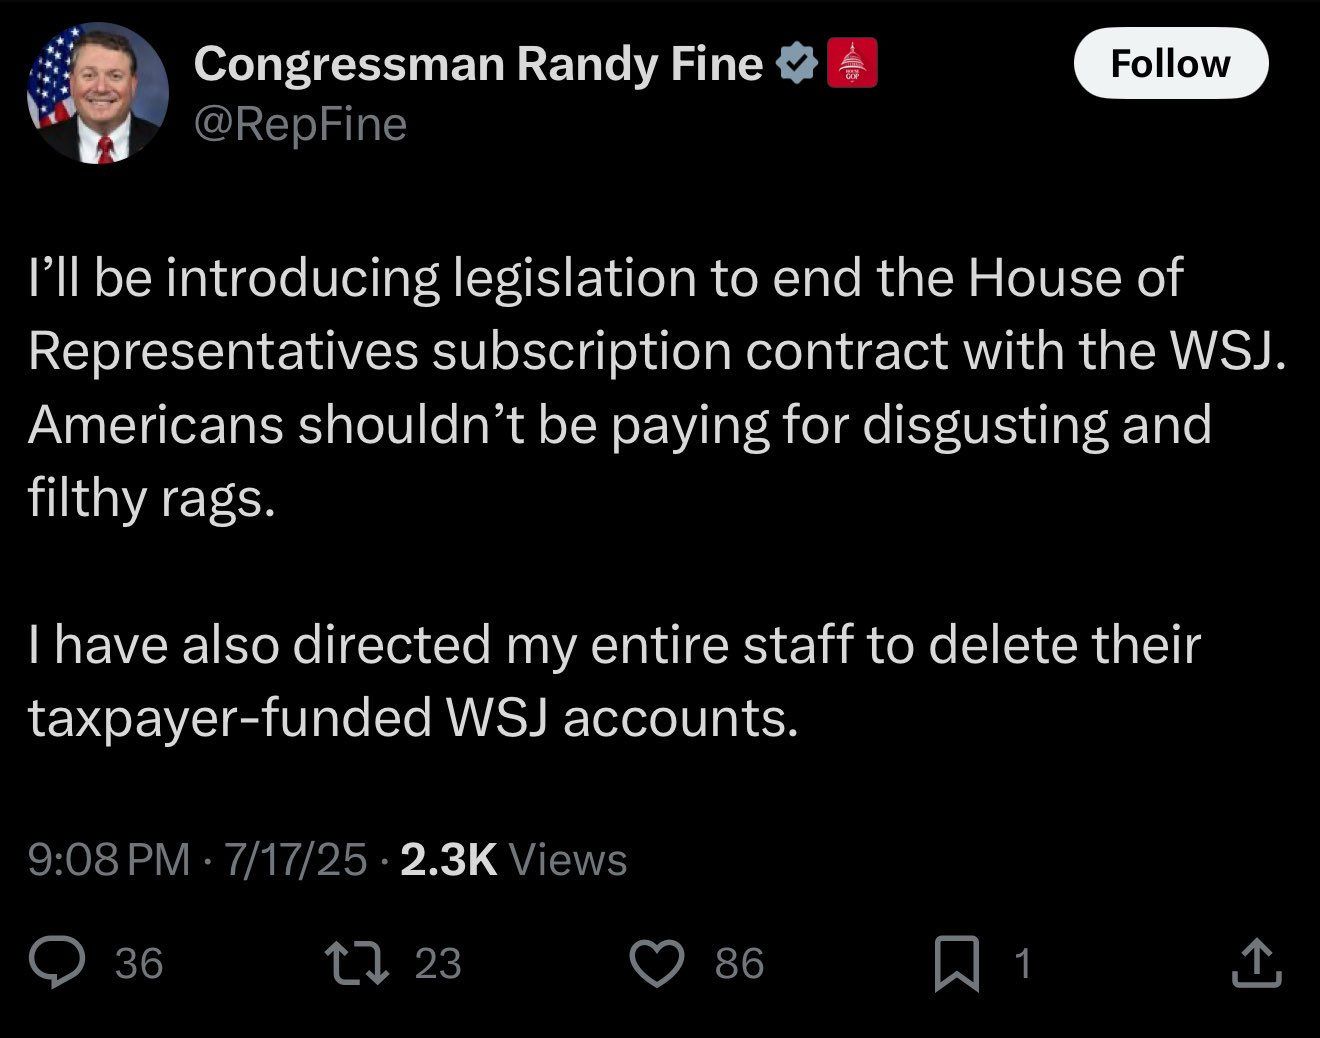Click the 36 replies count
The image size is (1320, 1038).
tap(139, 964)
